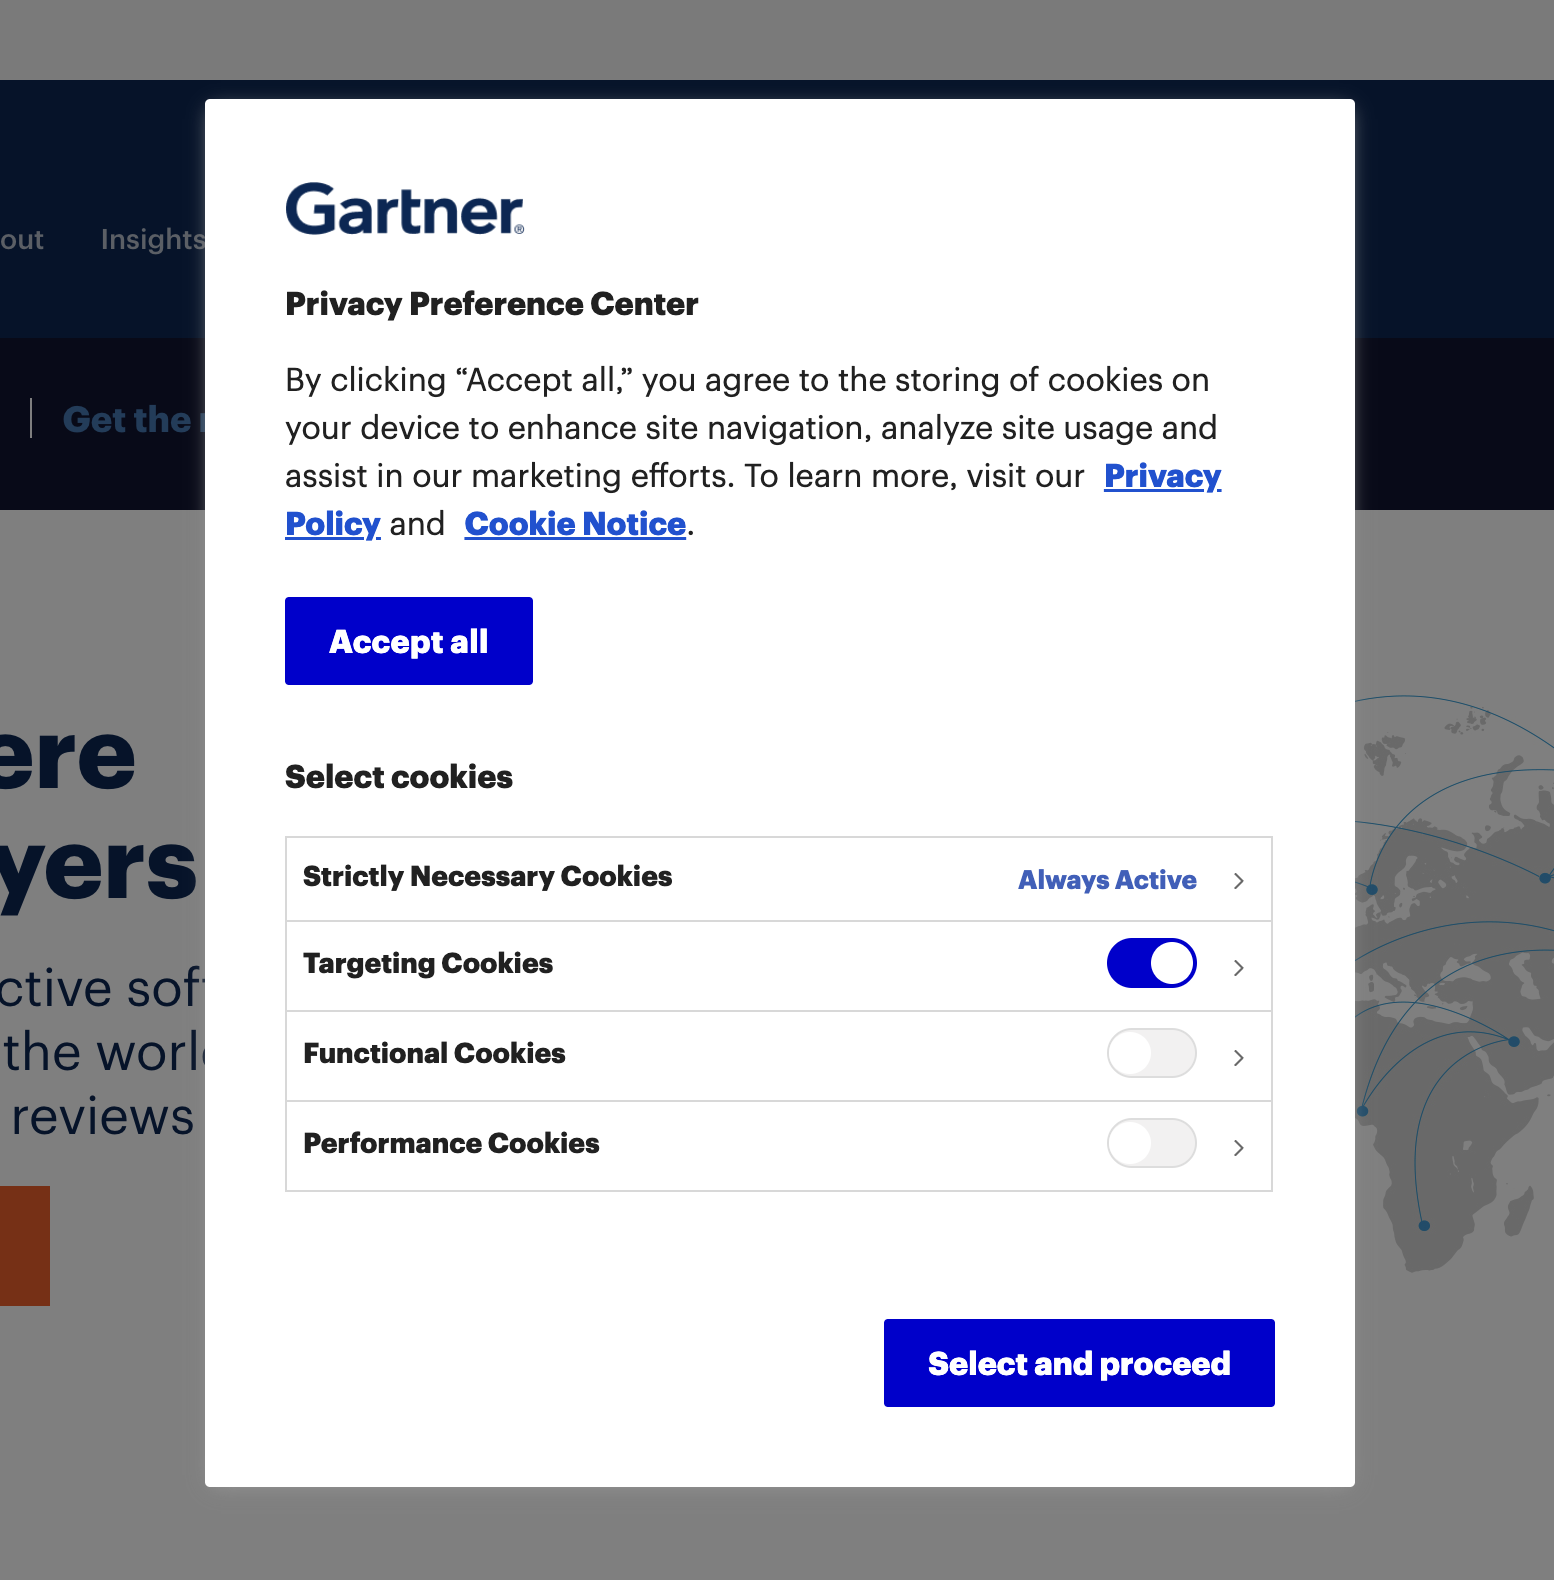Click the orange button behind the dialog
The height and width of the screenshot is (1580, 1554).
[24, 1245]
